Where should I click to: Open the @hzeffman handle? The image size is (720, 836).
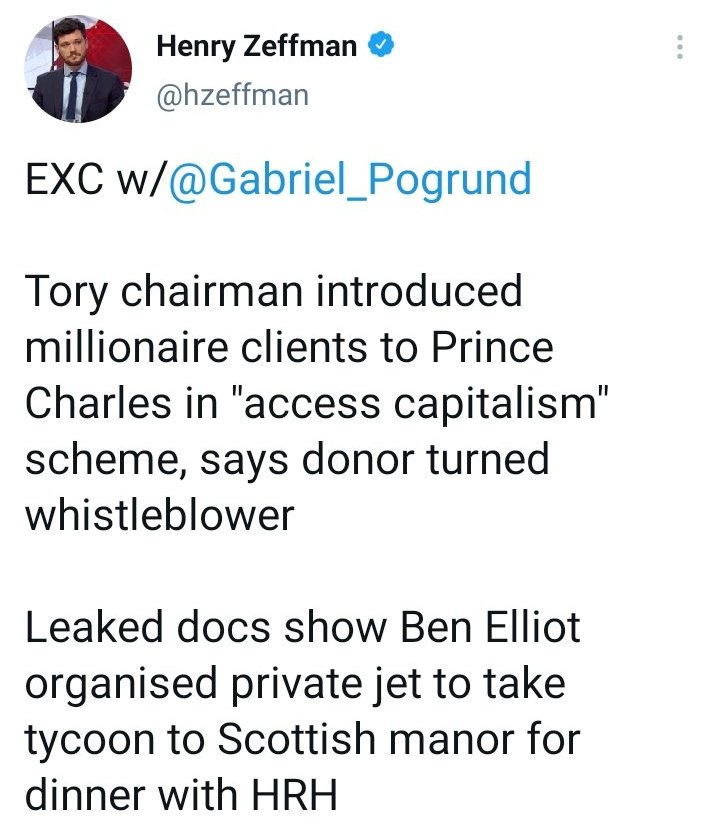[233, 96]
